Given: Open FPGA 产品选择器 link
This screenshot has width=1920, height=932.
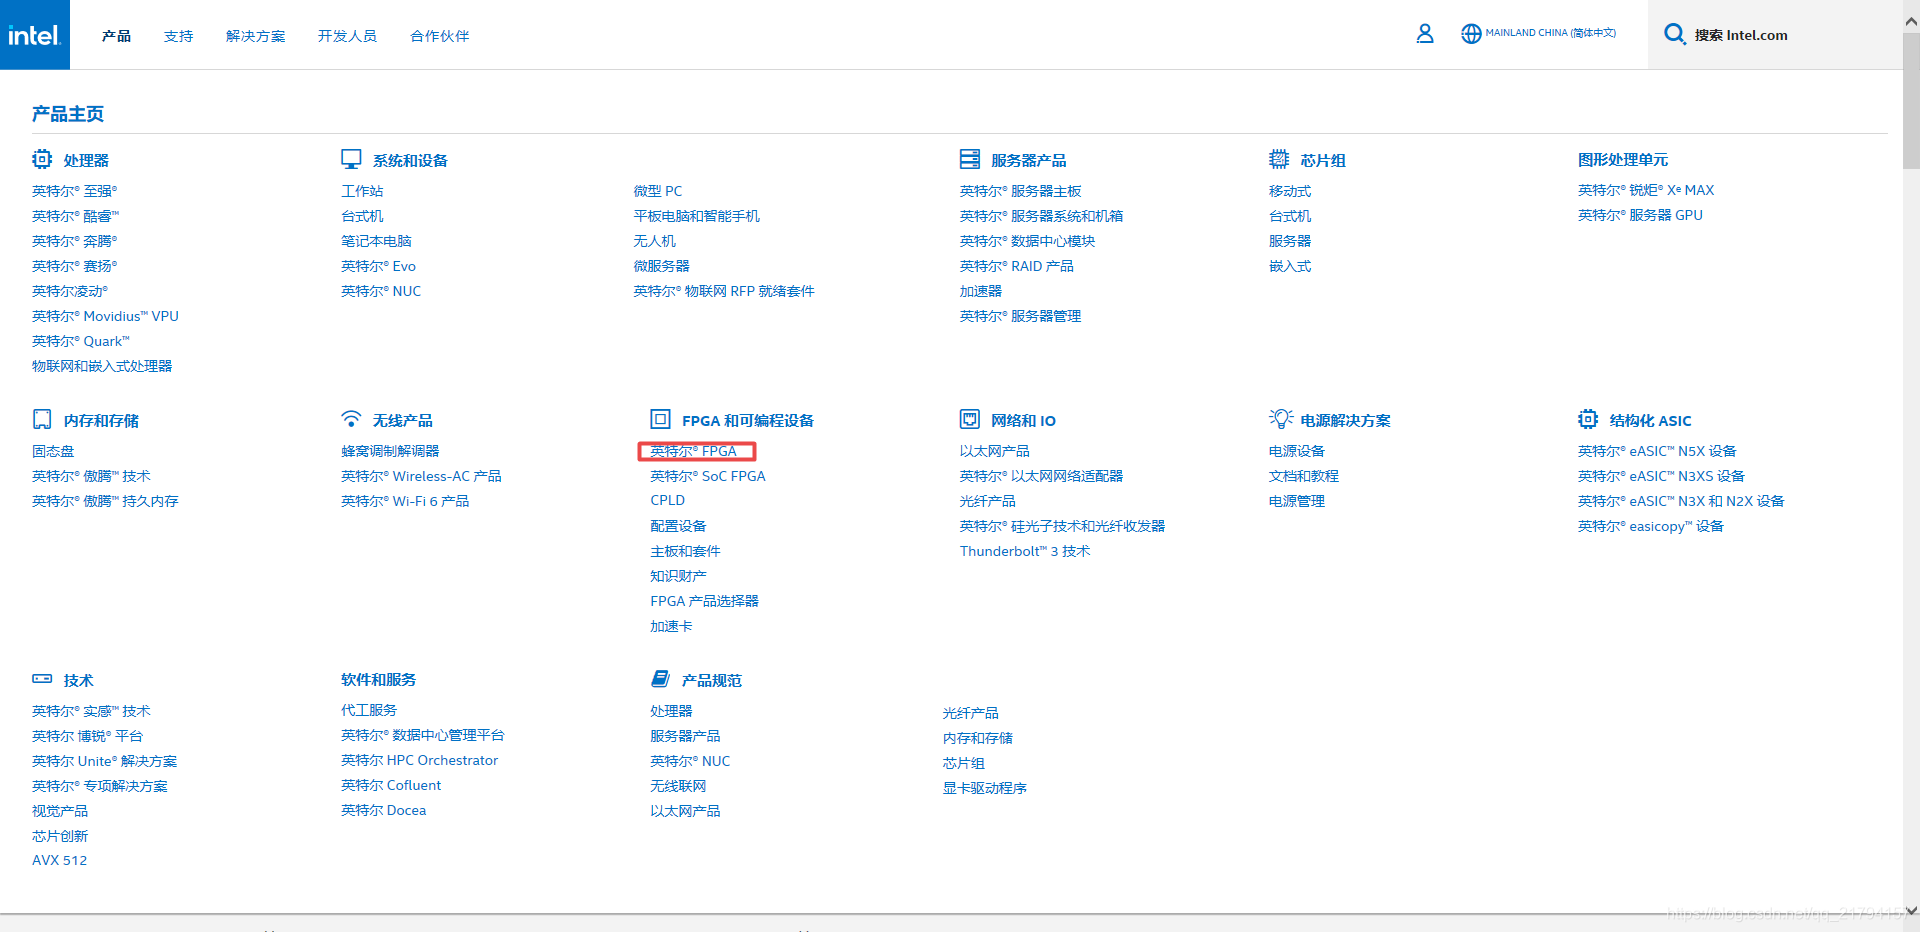Looking at the screenshot, I should pyautogui.click(x=705, y=601).
